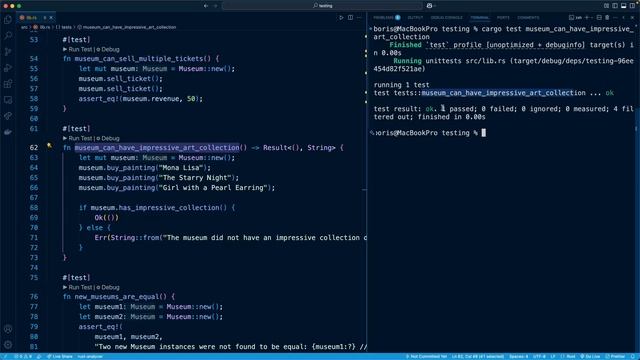Click rust-analyzer in status bar
Screen dimensions: 640x360
click(90, 356)
